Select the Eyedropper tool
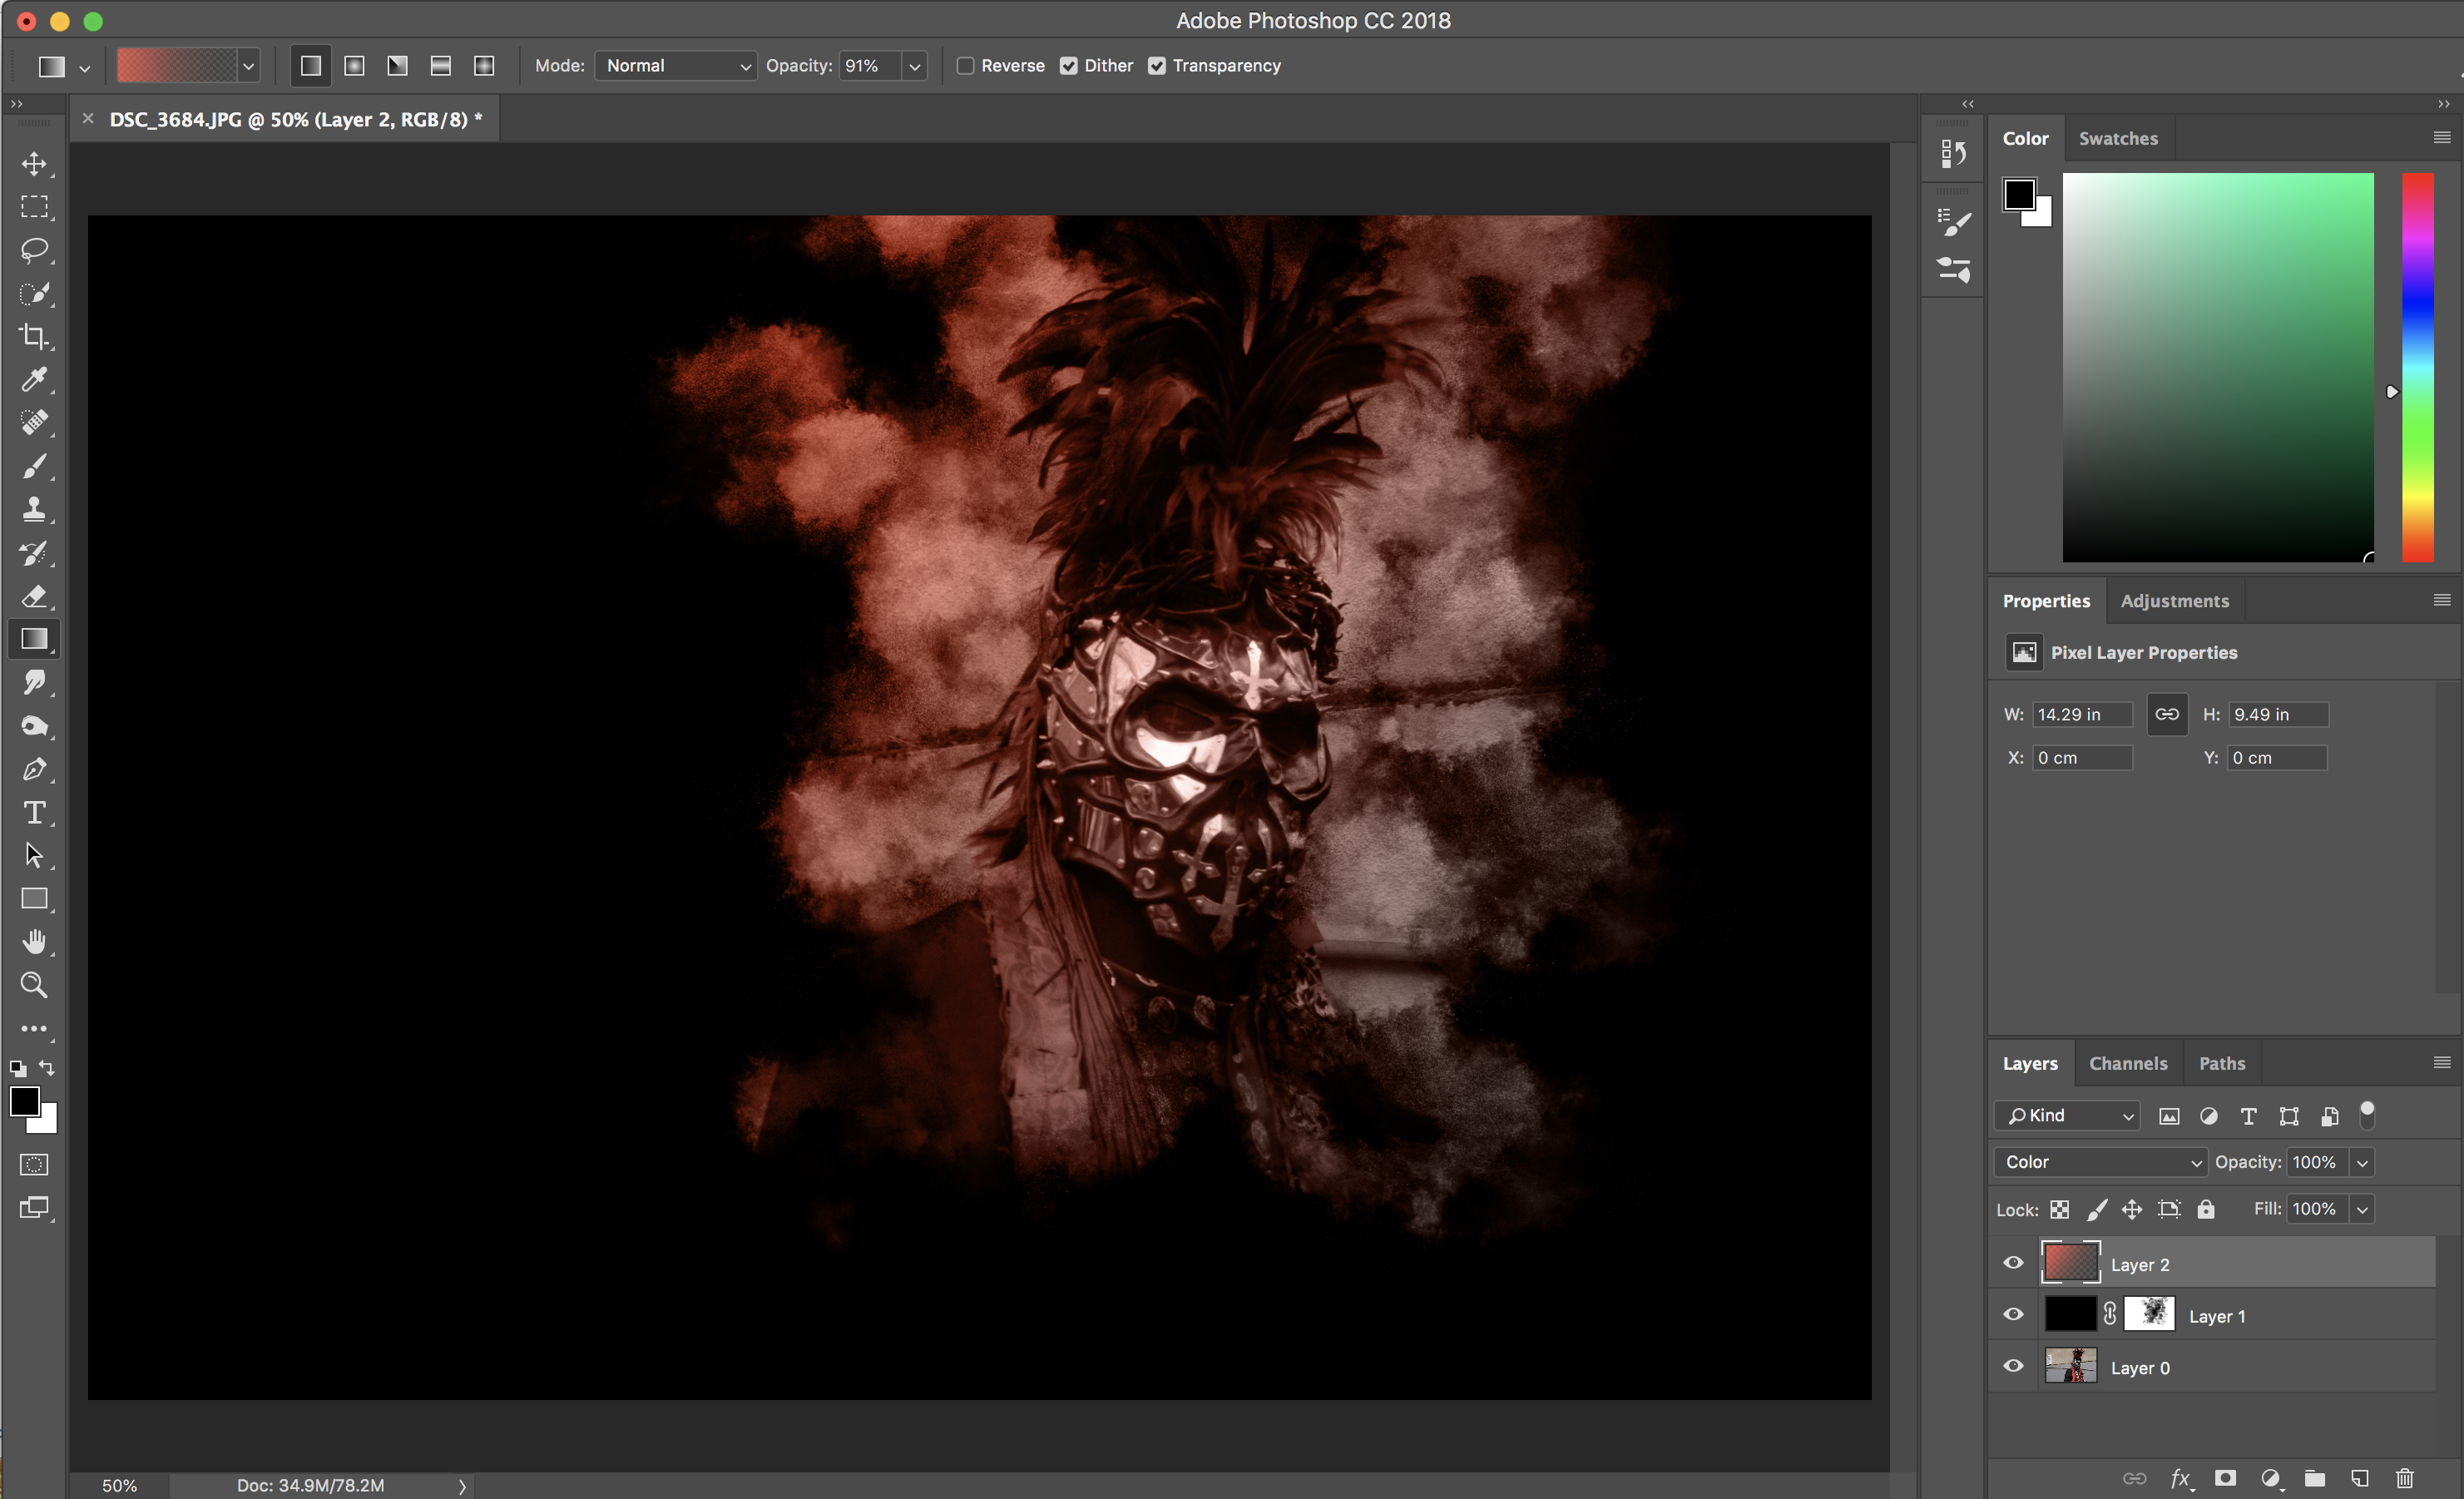Image resolution: width=2464 pixels, height=1499 pixels. coord(34,379)
